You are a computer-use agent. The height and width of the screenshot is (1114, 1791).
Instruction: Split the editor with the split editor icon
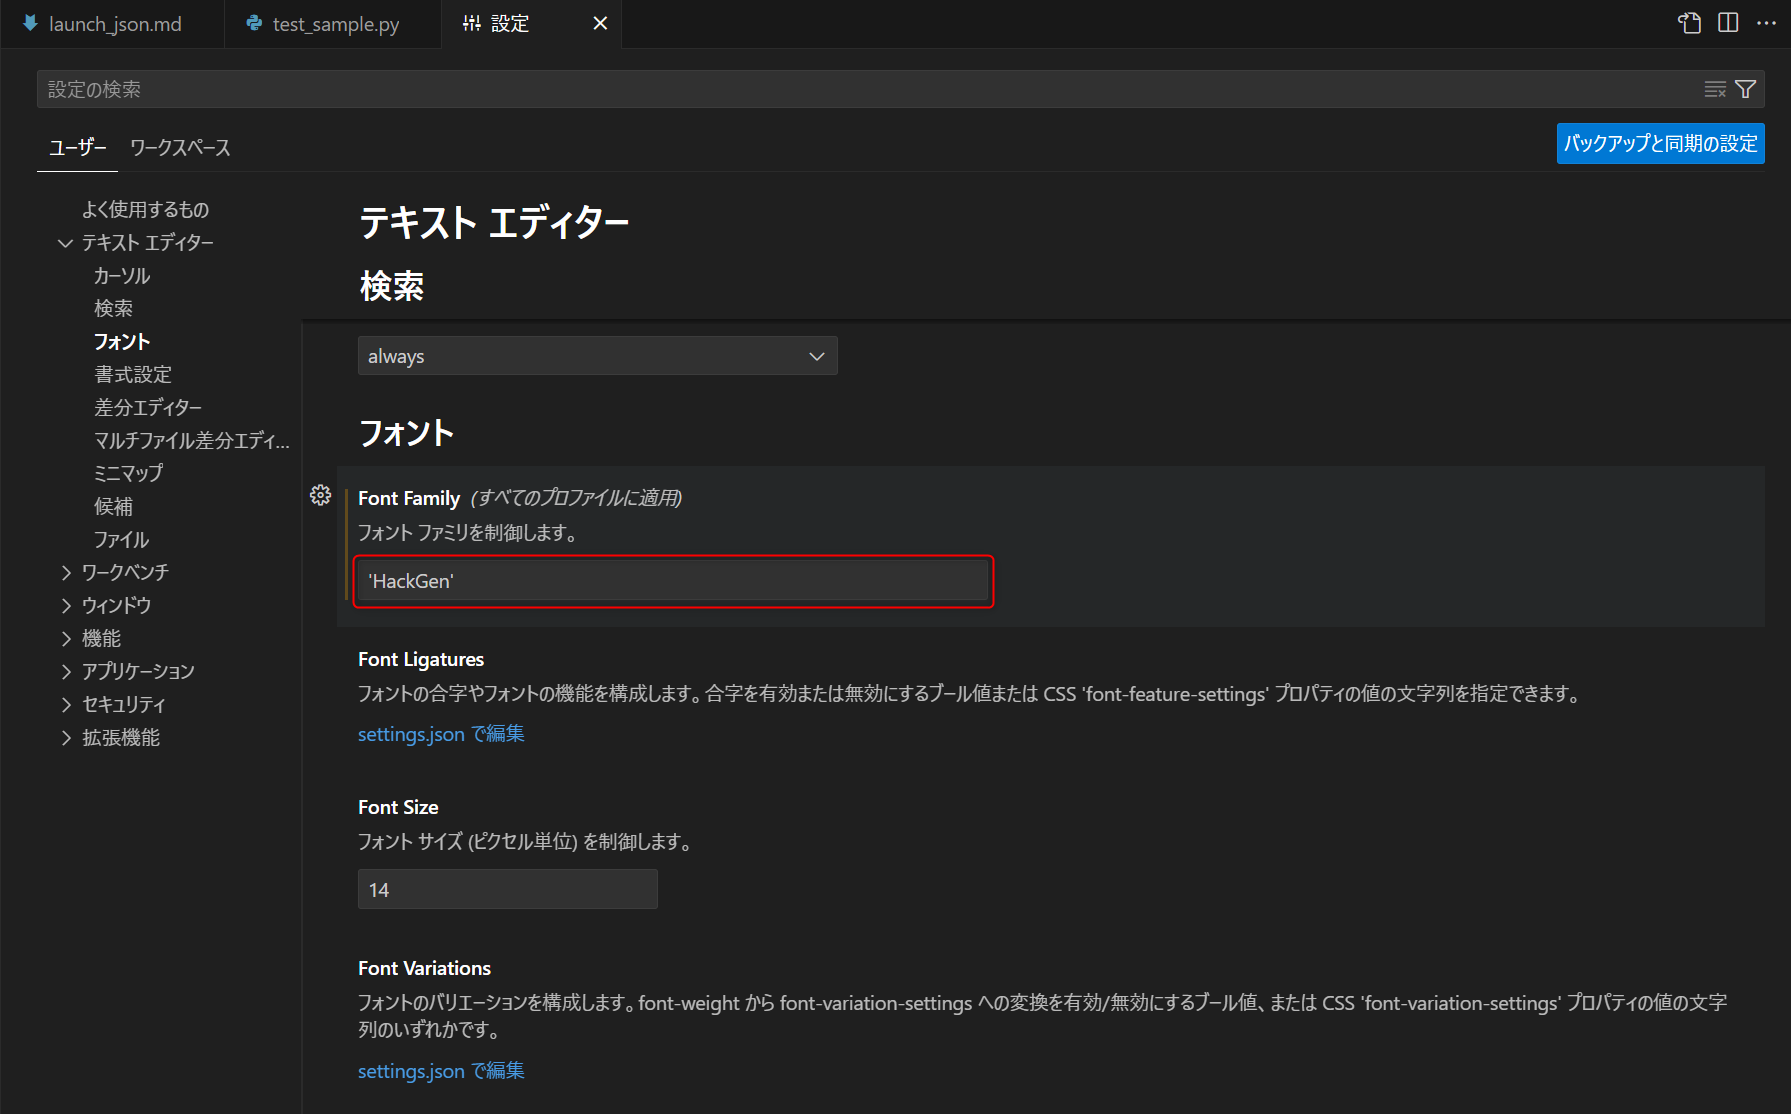pos(1729,22)
